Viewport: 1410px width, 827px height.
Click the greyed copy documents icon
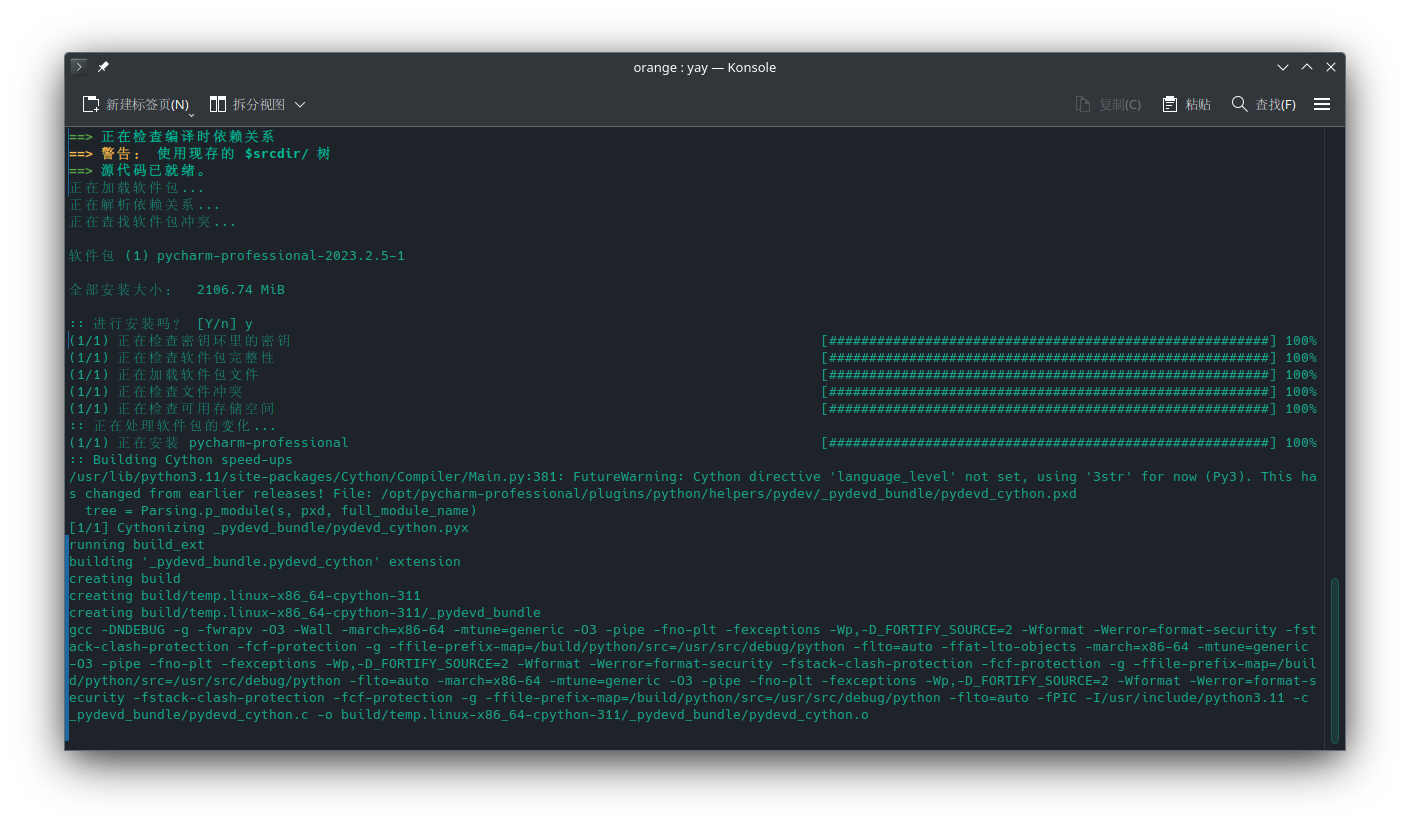pyautogui.click(x=1083, y=104)
